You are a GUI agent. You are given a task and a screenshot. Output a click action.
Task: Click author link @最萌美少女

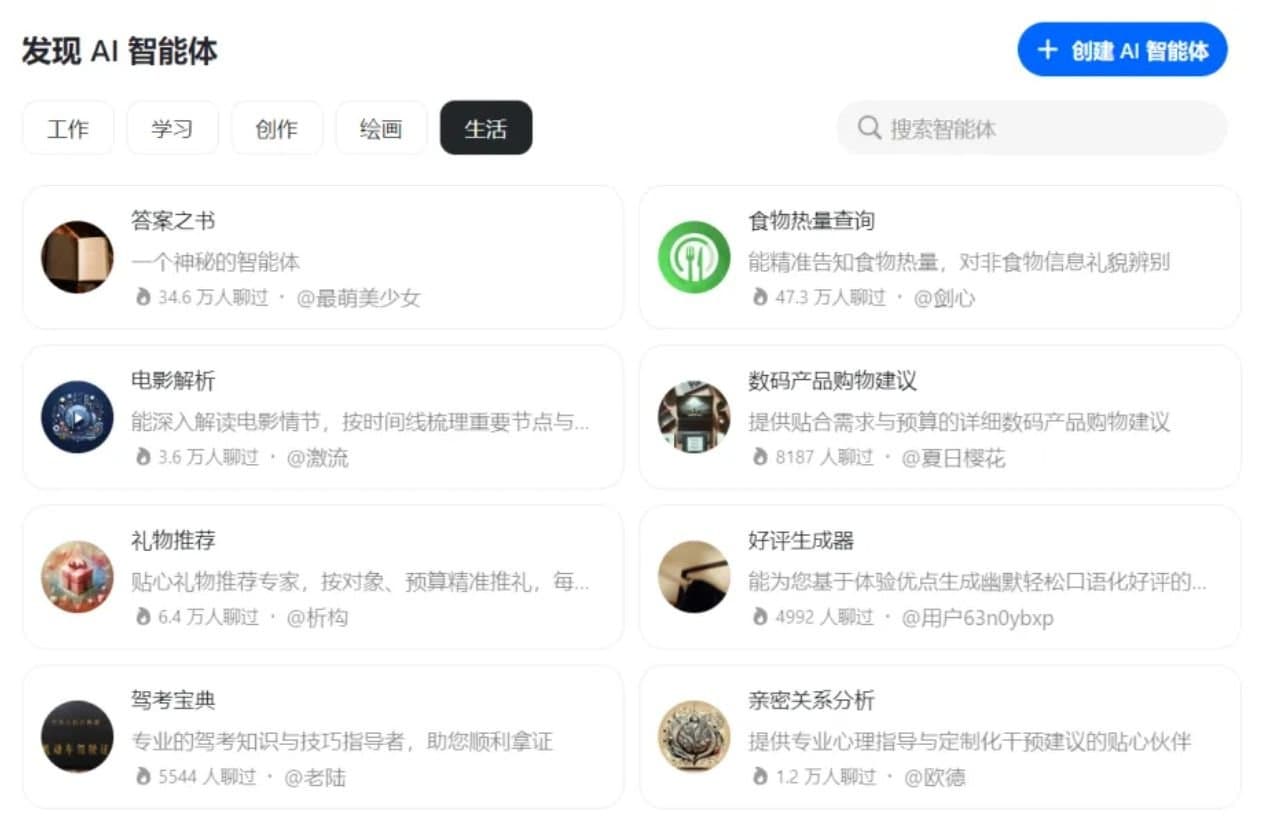tap(358, 298)
